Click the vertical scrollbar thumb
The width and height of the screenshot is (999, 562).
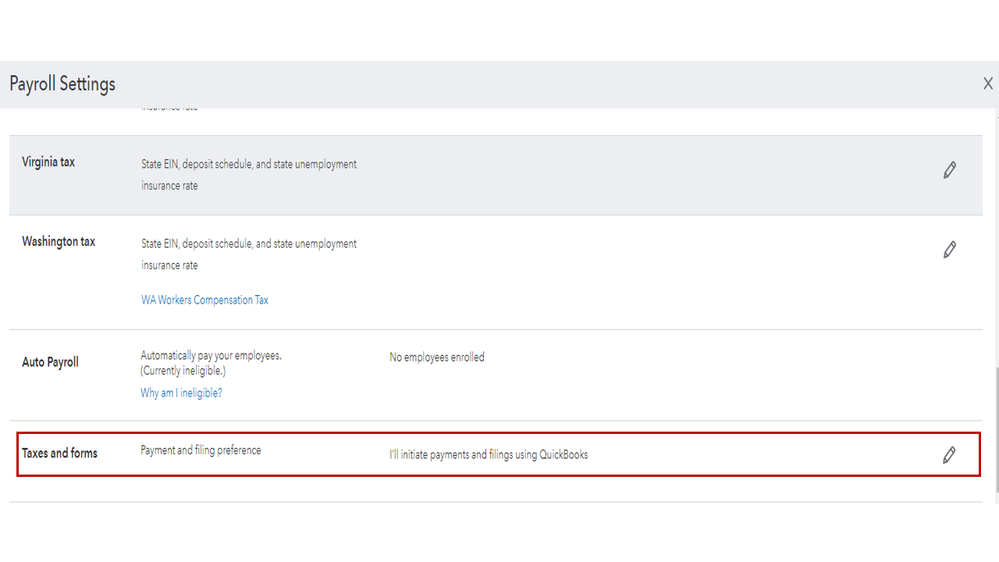pos(996,430)
